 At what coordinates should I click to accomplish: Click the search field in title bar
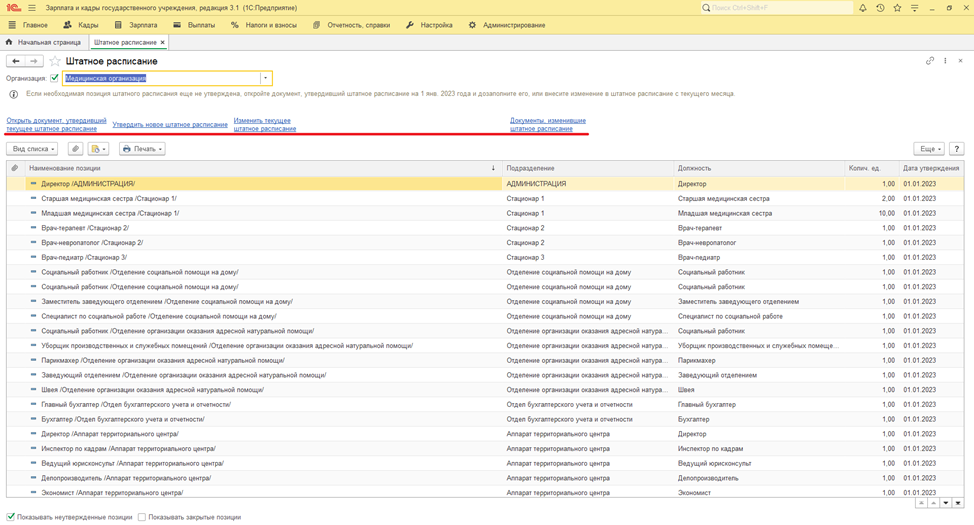pyautogui.click(x=776, y=8)
